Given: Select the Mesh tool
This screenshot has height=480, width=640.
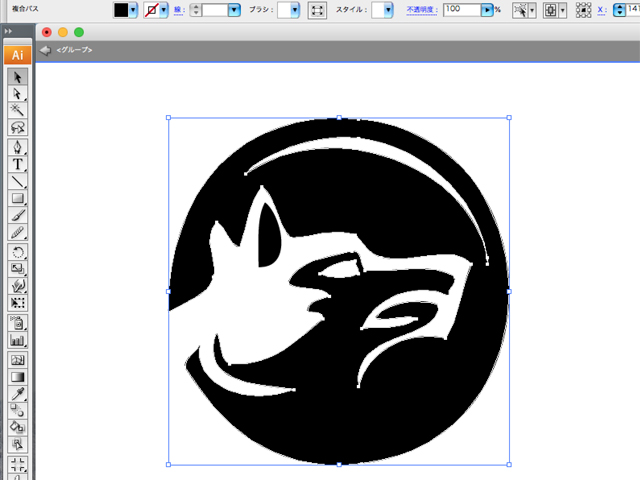Looking at the screenshot, I should (17, 360).
